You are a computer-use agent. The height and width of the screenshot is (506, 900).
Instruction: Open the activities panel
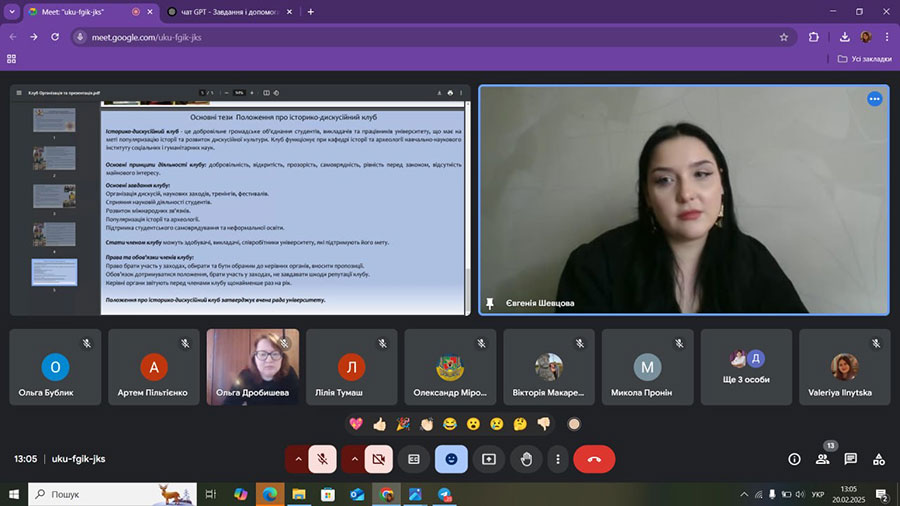(x=879, y=459)
